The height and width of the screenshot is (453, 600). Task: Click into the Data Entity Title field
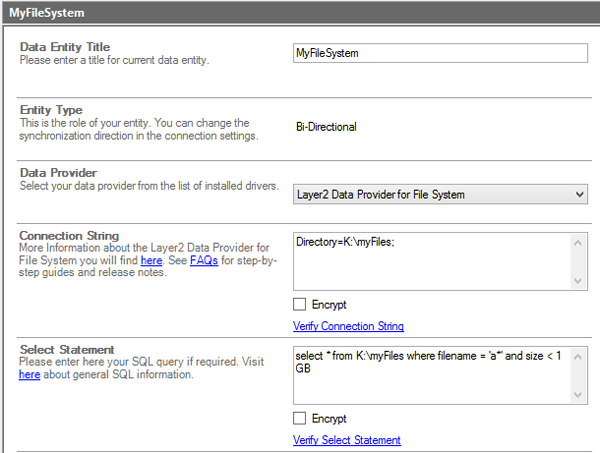pyautogui.click(x=439, y=53)
